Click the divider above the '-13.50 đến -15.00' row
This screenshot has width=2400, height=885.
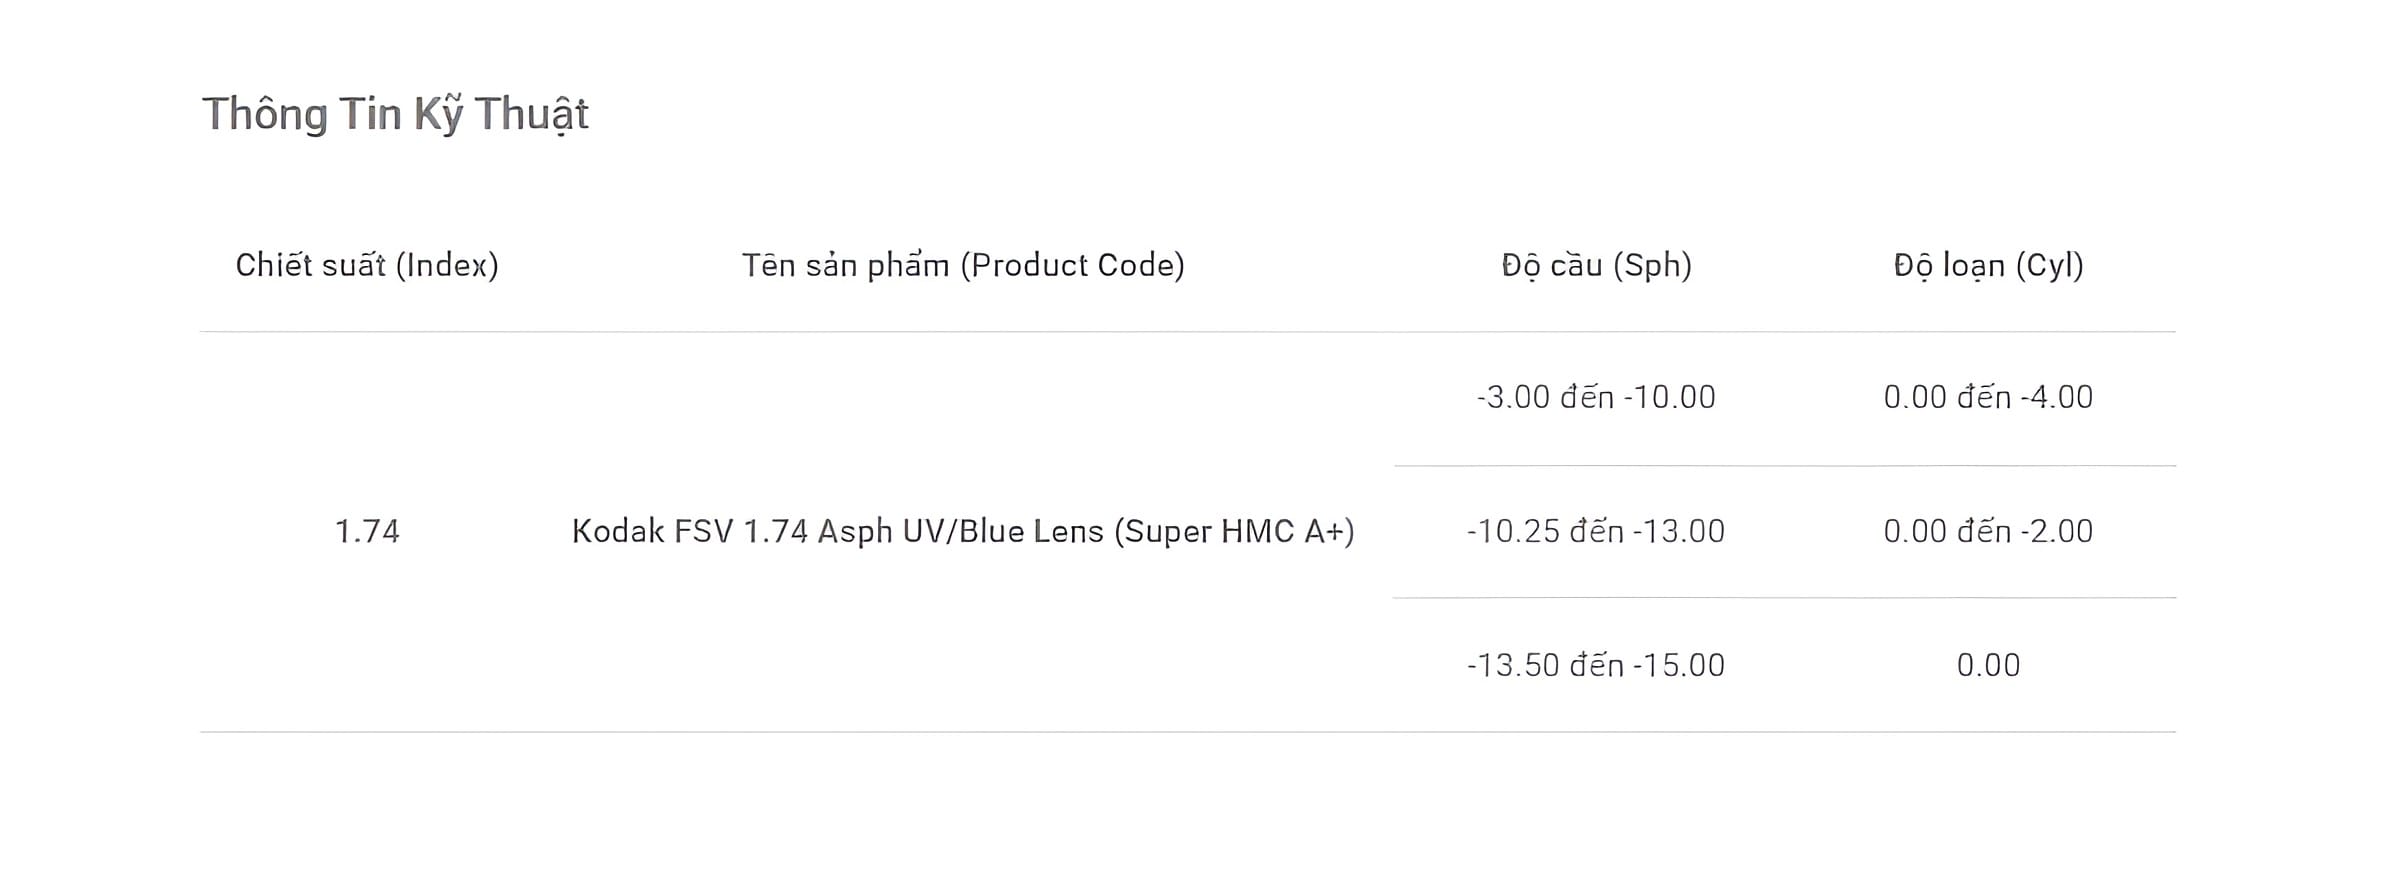1785,598
